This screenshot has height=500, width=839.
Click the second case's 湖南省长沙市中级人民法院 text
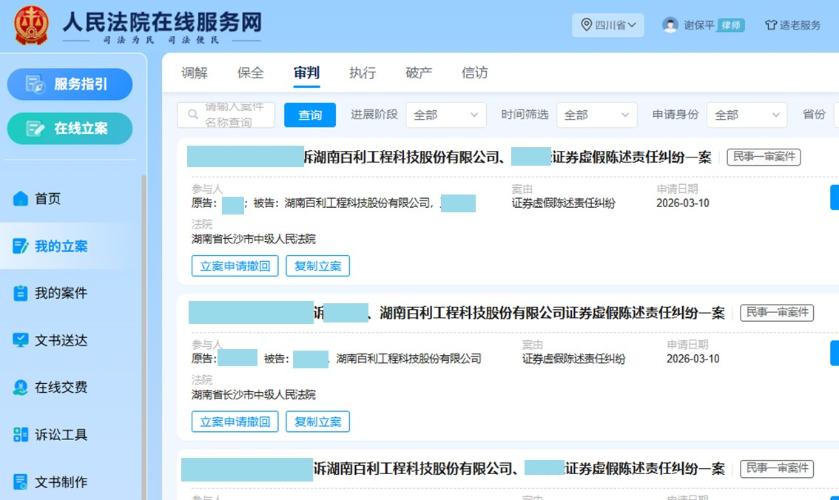pyautogui.click(x=254, y=395)
